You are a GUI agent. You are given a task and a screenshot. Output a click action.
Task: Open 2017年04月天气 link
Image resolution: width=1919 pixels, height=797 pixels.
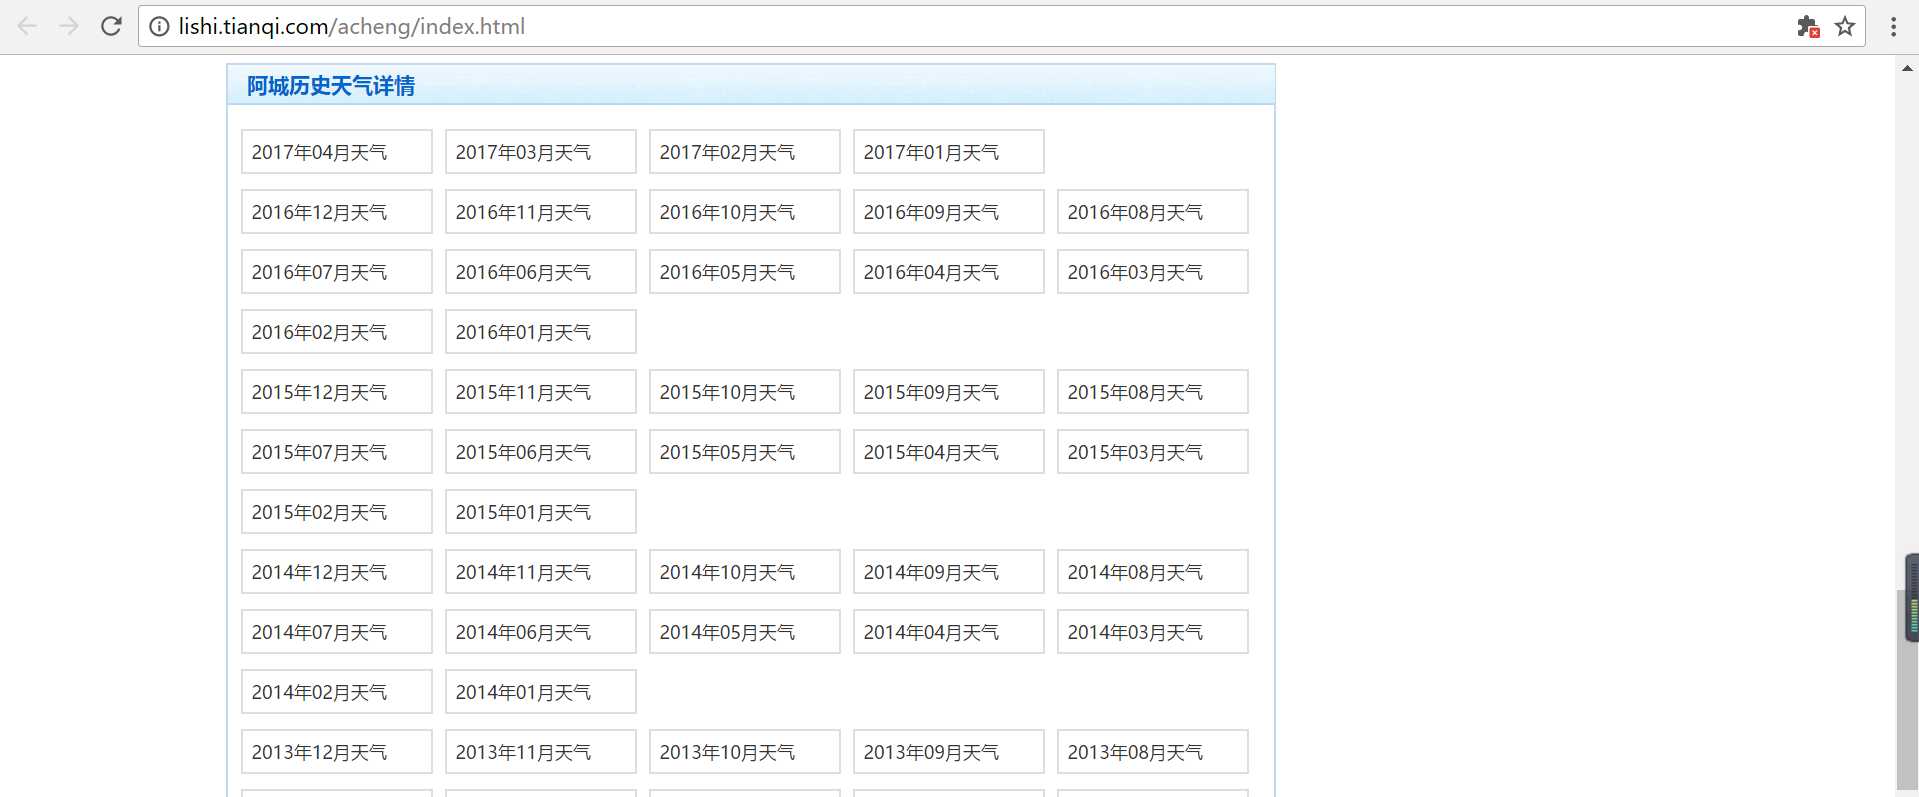click(337, 152)
